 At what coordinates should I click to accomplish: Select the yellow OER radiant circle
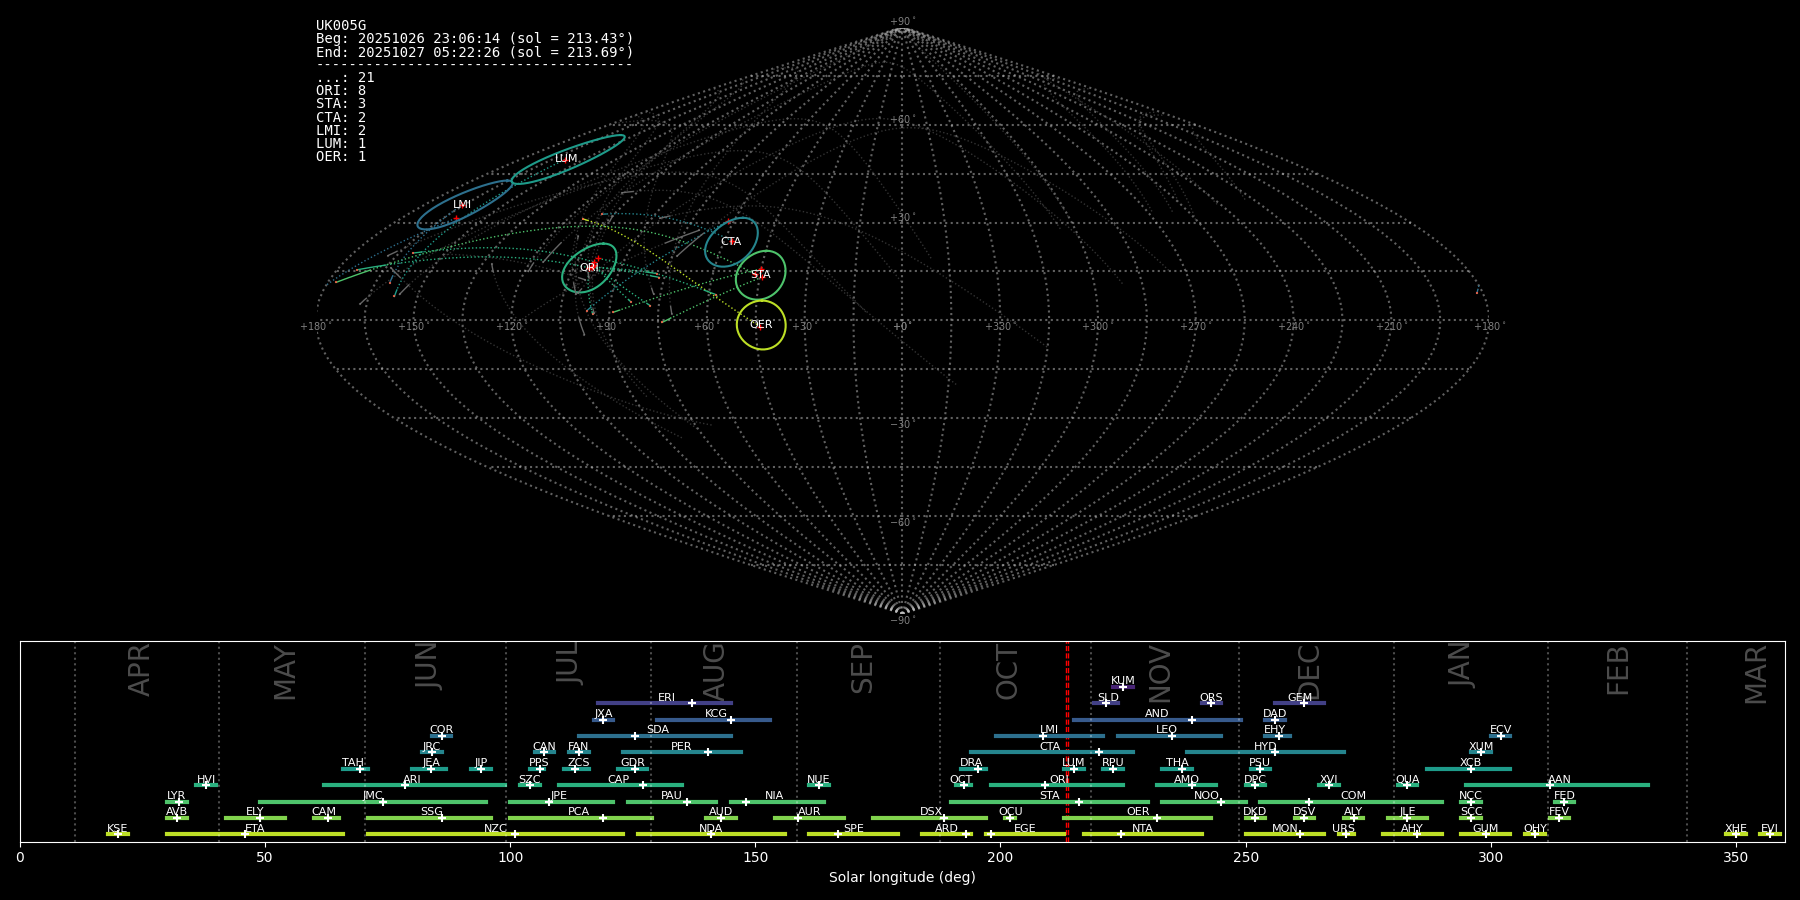(x=761, y=325)
